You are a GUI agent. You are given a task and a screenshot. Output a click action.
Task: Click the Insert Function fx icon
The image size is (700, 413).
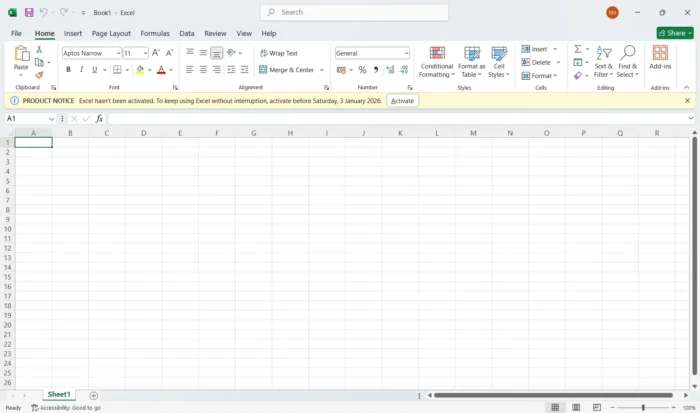point(99,118)
